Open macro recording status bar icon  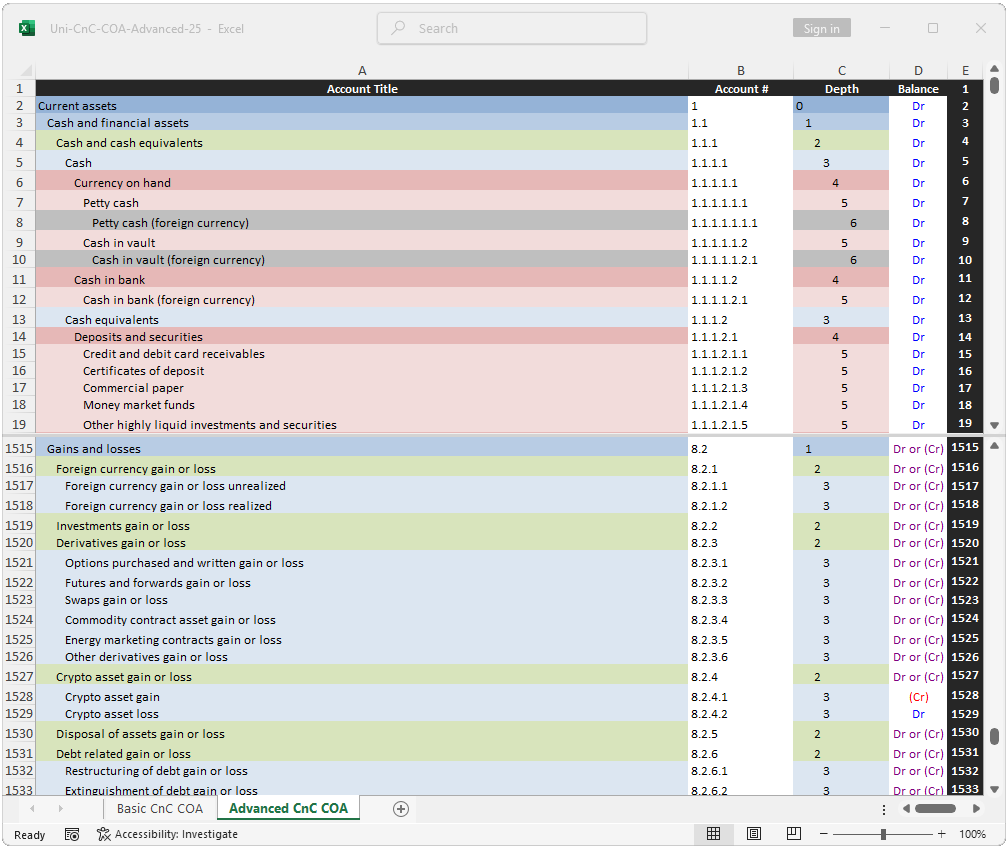(72, 834)
